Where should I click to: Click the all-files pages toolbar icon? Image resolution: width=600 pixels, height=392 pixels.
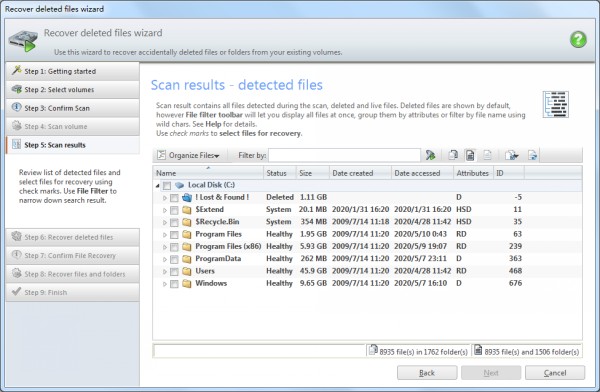[453, 155]
